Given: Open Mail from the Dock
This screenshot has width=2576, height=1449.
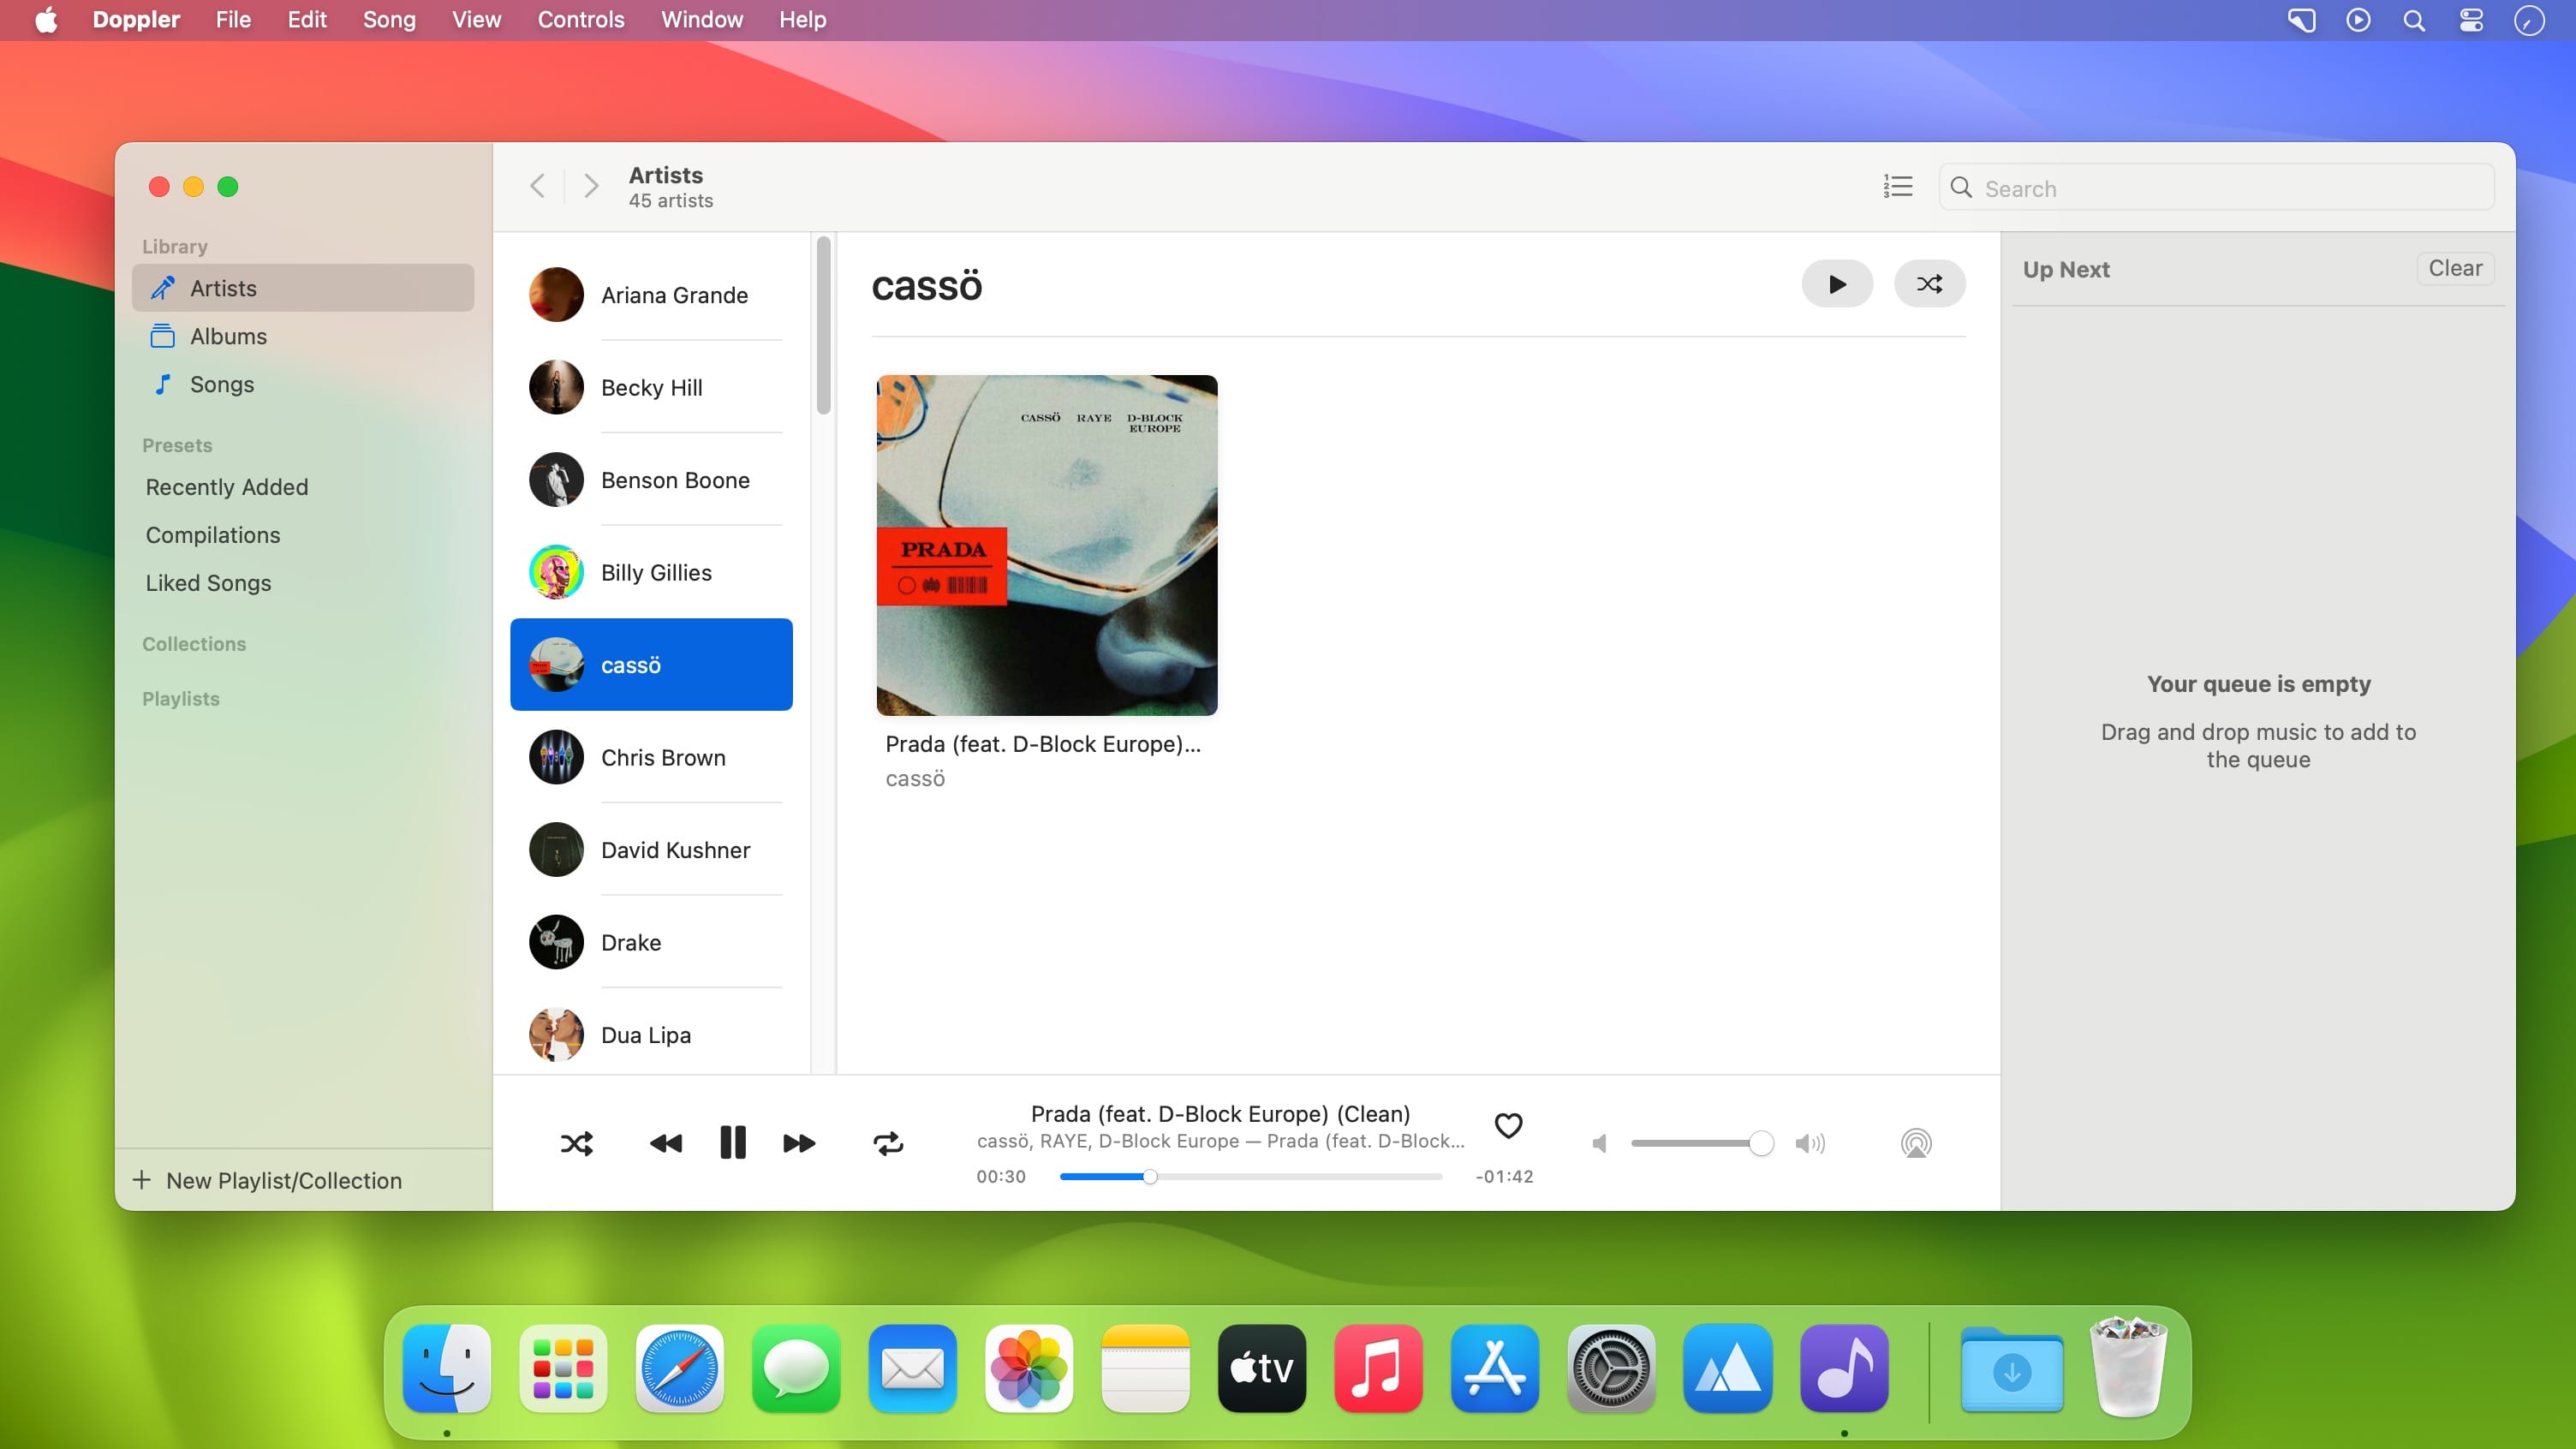Looking at the screenshot, I should tap(912, 1369).
